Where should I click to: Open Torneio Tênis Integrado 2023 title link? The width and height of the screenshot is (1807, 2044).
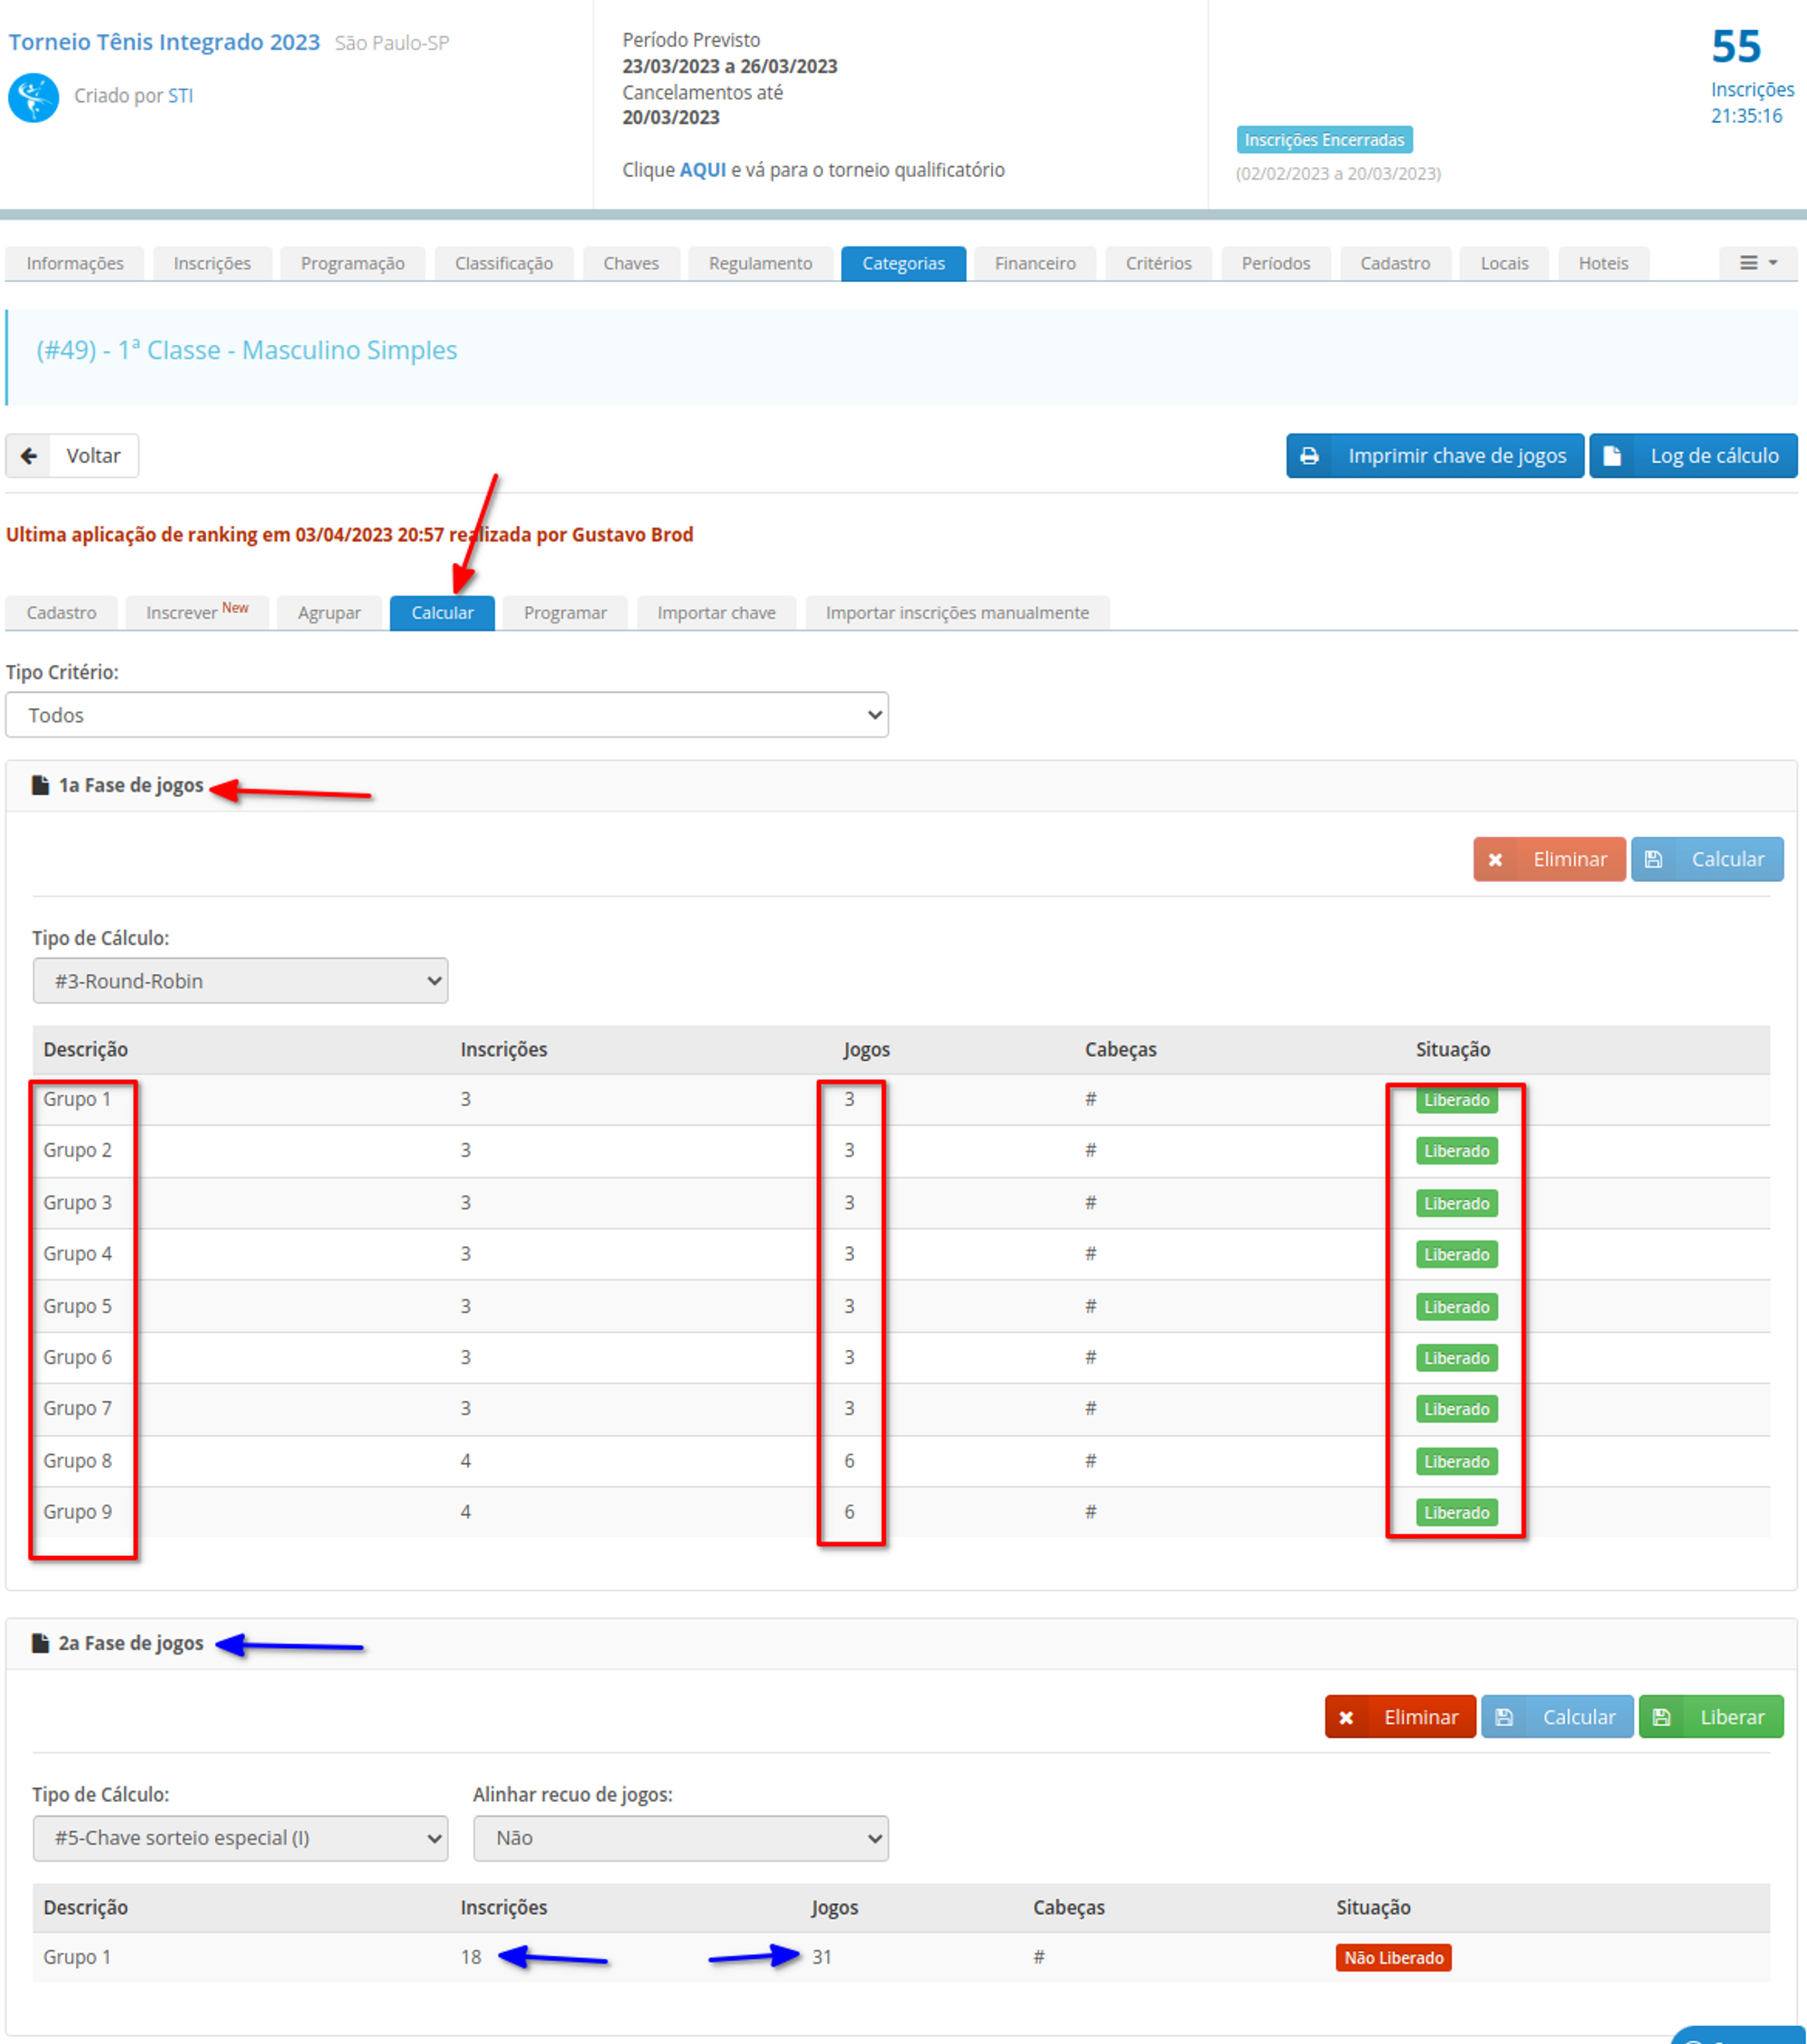(164, 42)
